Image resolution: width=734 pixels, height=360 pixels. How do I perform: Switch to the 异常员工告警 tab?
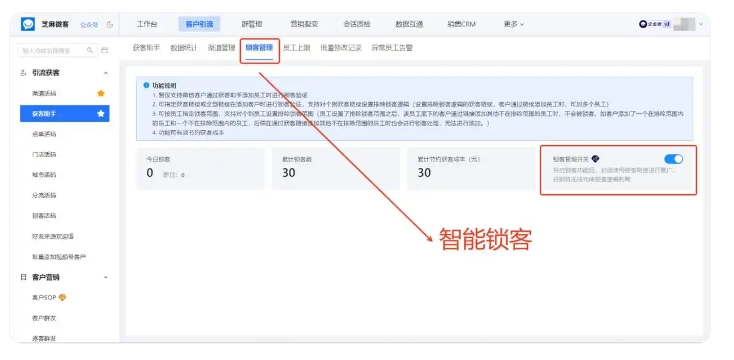(x=392, y=48)
